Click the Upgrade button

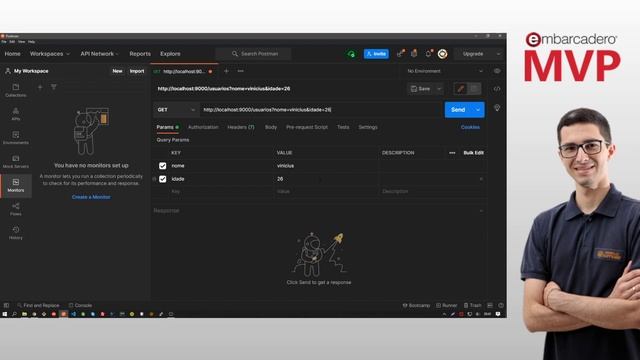473,54
